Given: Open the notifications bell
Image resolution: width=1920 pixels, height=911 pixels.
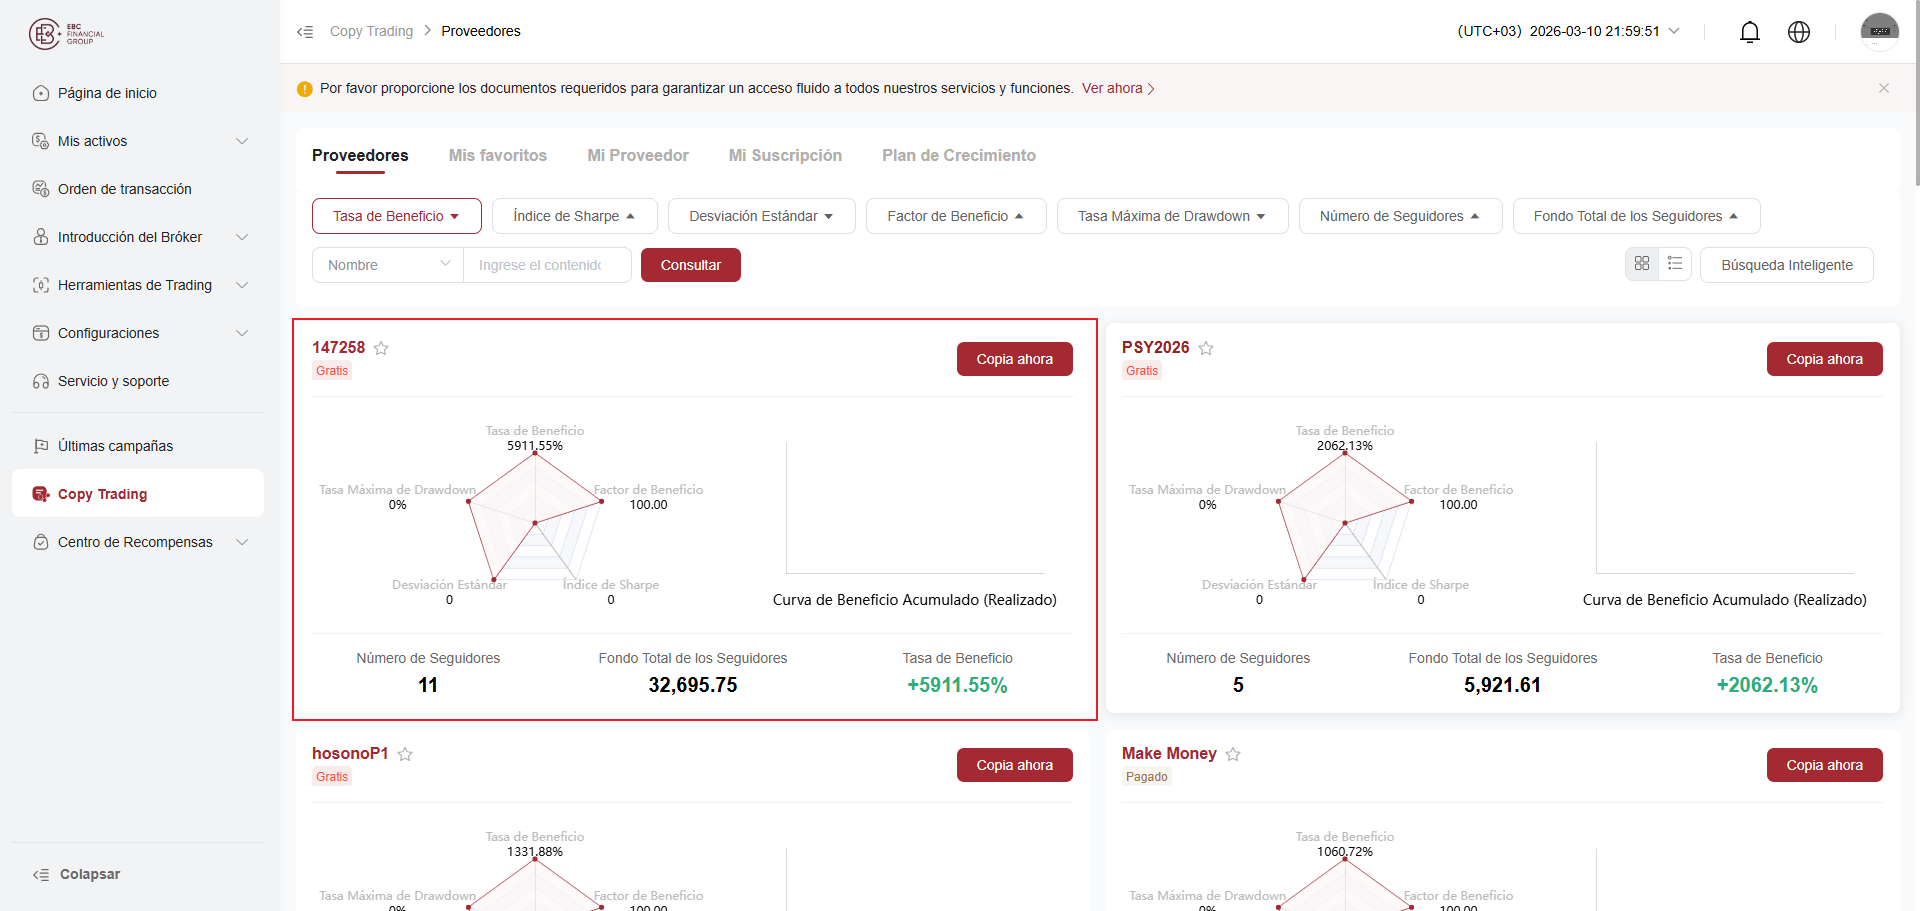Looking at the screenshot, I should (x=1749, y=32).
